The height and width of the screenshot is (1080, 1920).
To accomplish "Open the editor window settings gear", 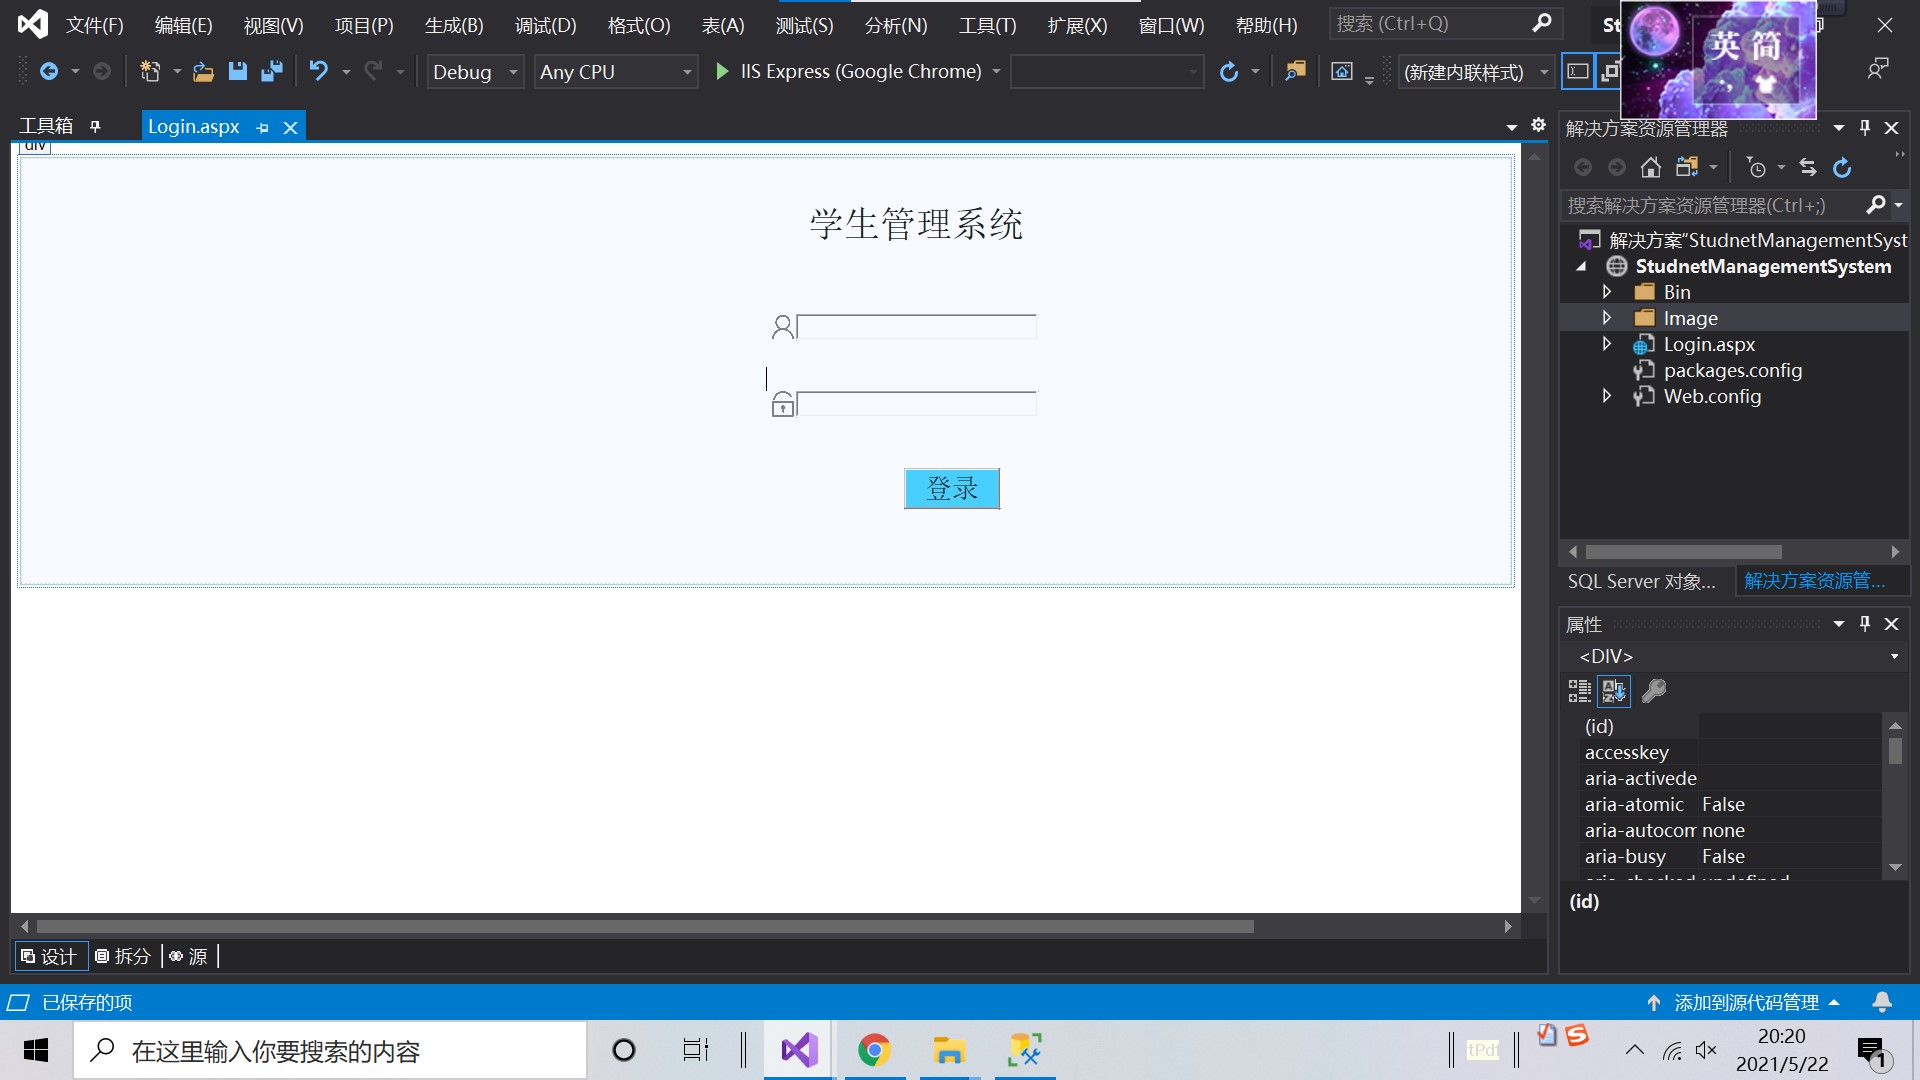I will coord(1538,125).
